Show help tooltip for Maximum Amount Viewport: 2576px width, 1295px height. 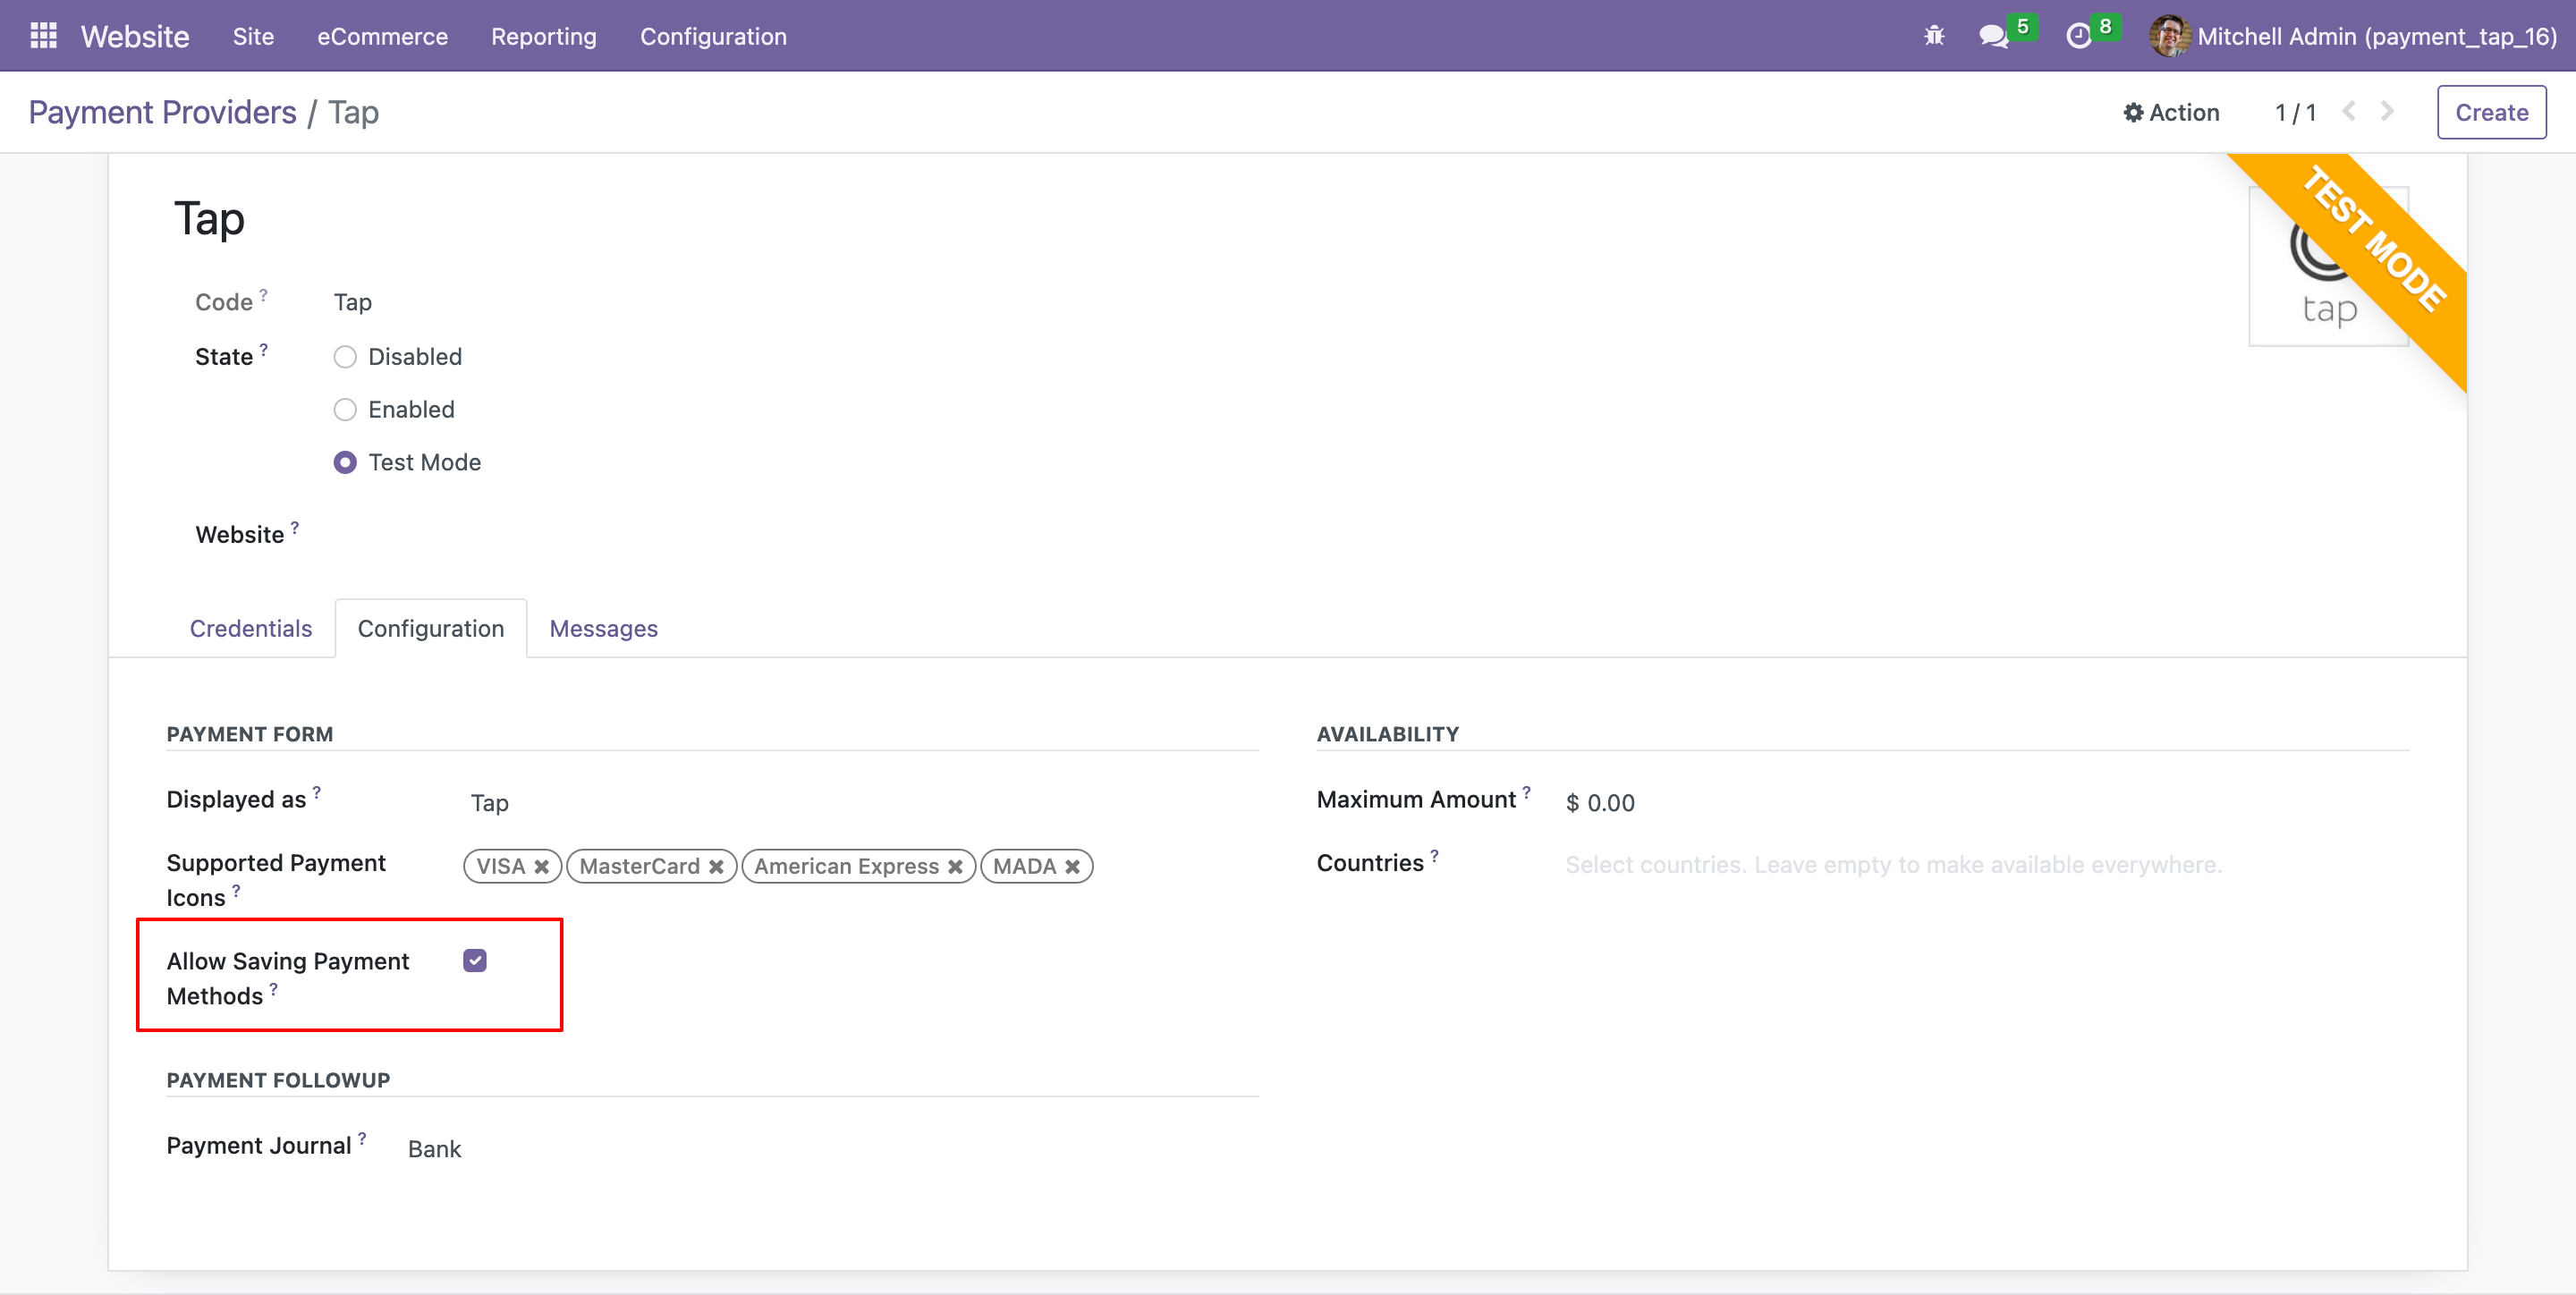pos(1526,792)
